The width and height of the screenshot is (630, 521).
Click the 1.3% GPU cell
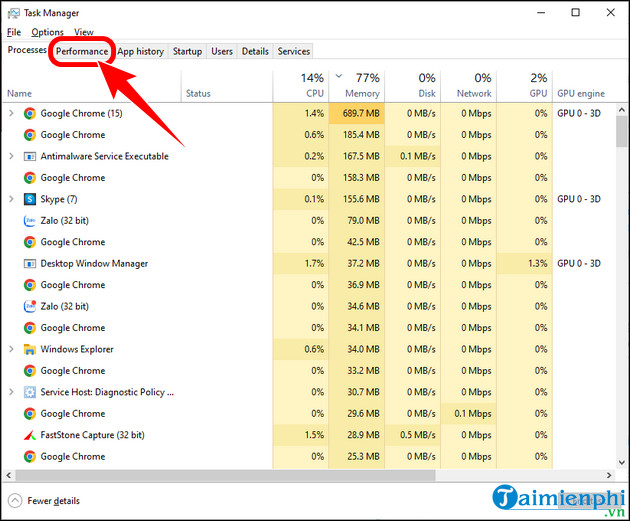coord(524,264)
